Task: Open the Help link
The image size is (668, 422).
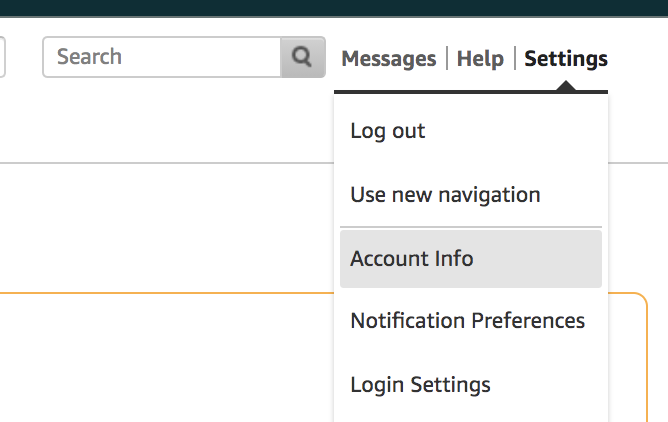Action: pyautogui.click(x=480, y=58)
